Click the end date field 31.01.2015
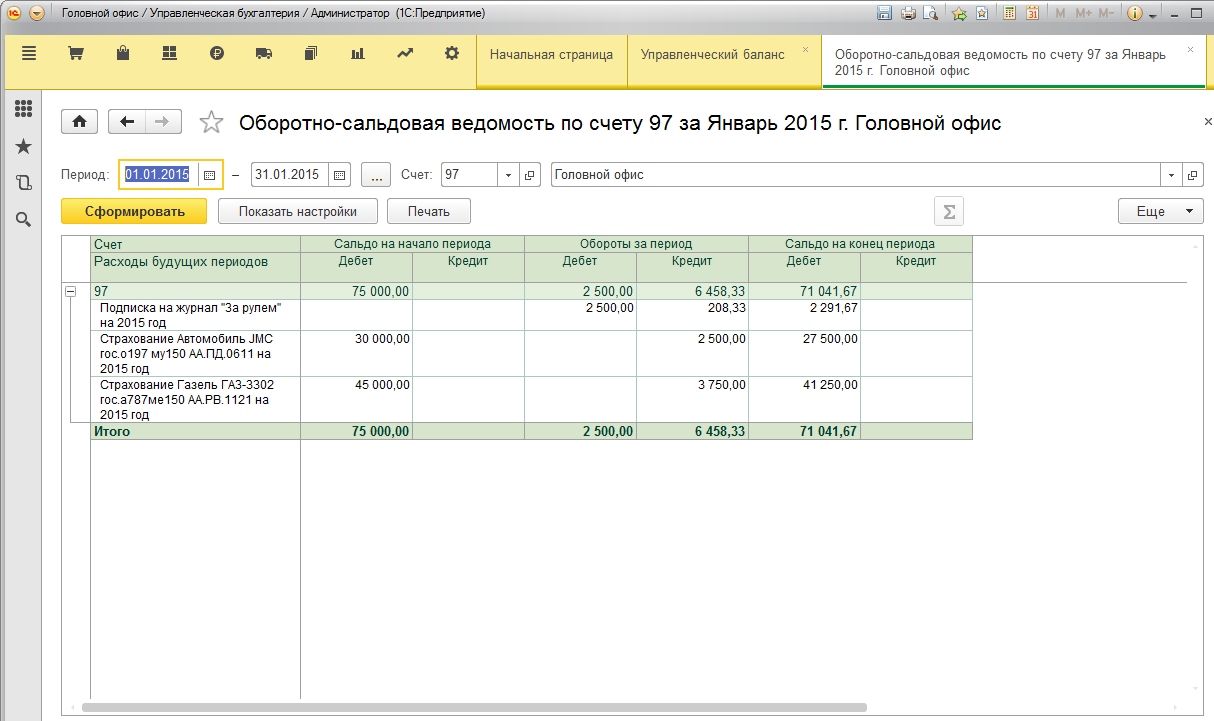1214x721 pixels. click(x=290, y=174)
